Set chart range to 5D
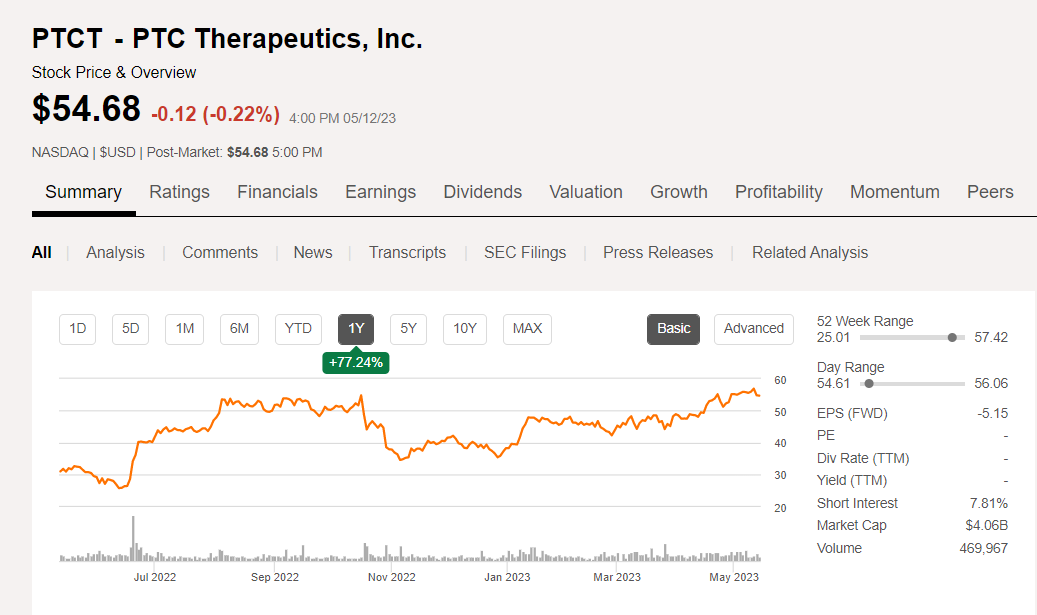Screen dimensions: 1037x615 point(130,329)
